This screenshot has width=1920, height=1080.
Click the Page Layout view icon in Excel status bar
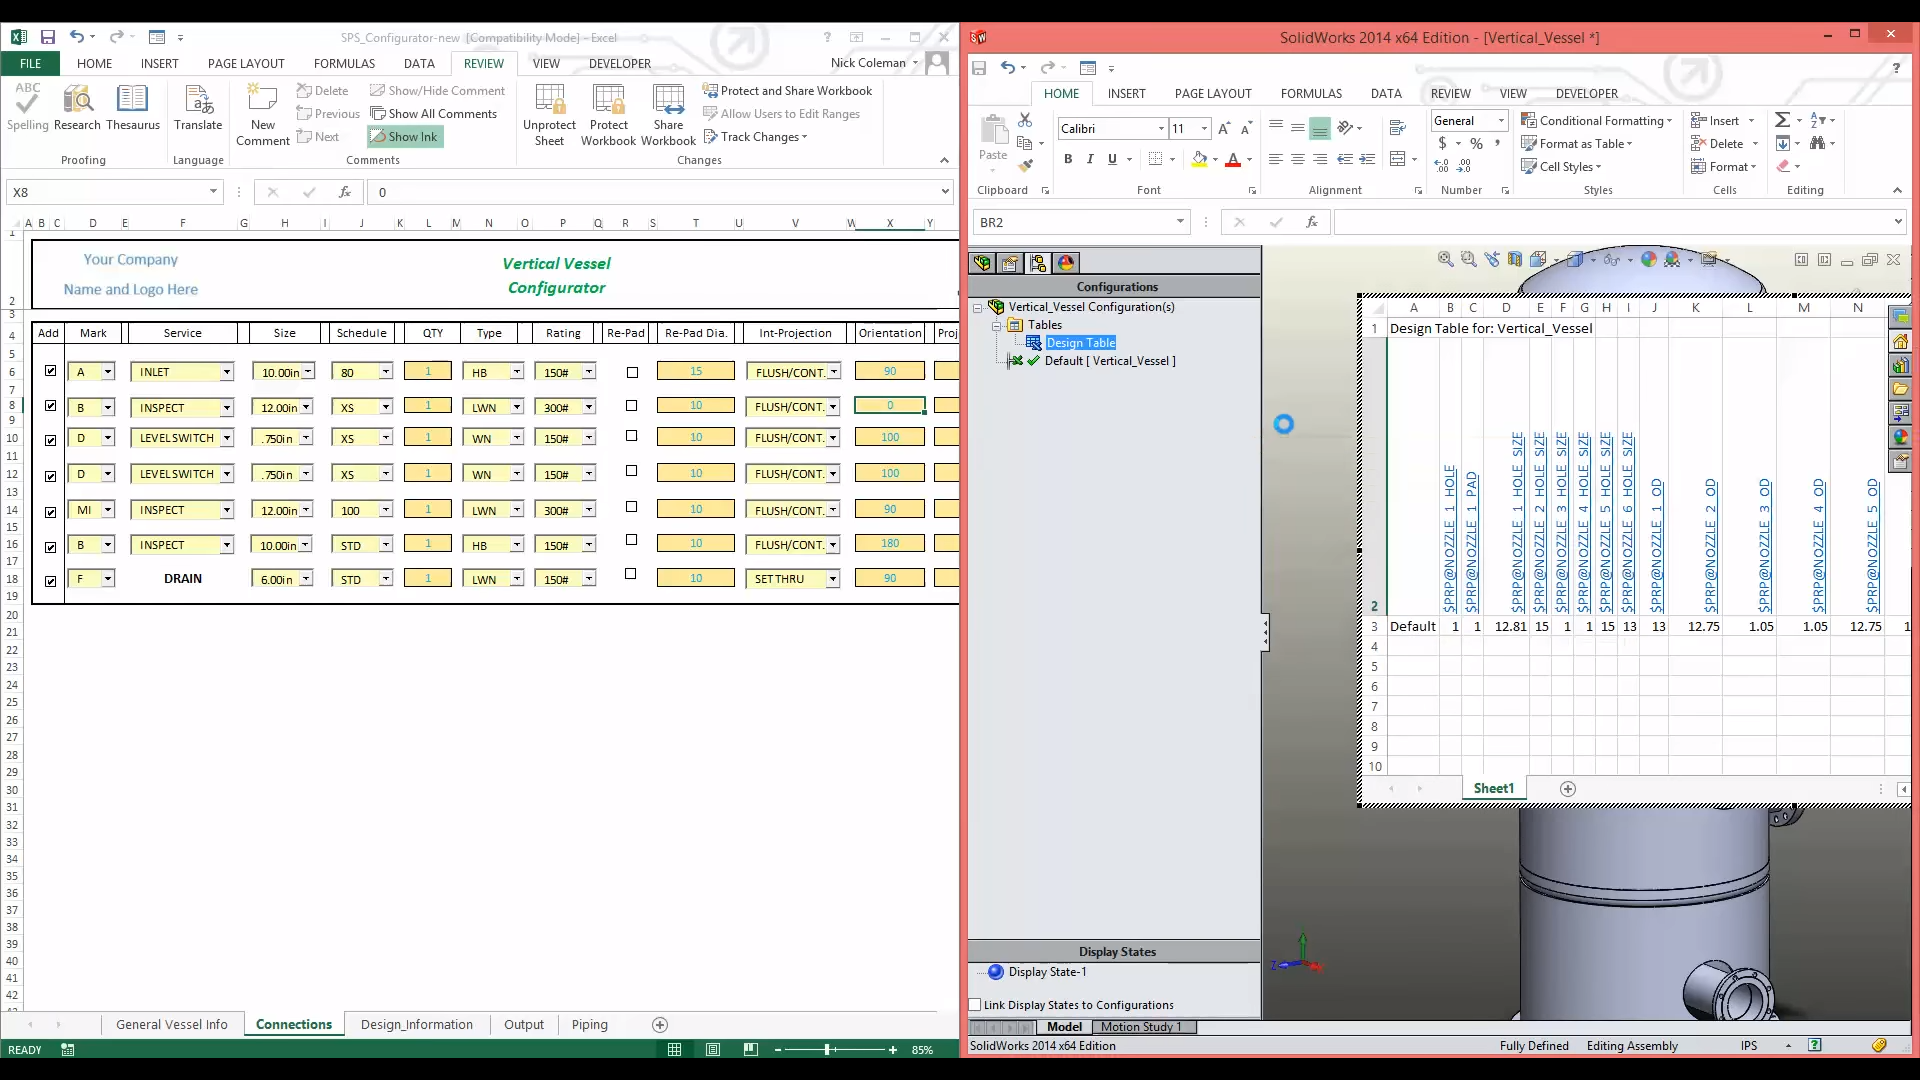click(713, 1049)
